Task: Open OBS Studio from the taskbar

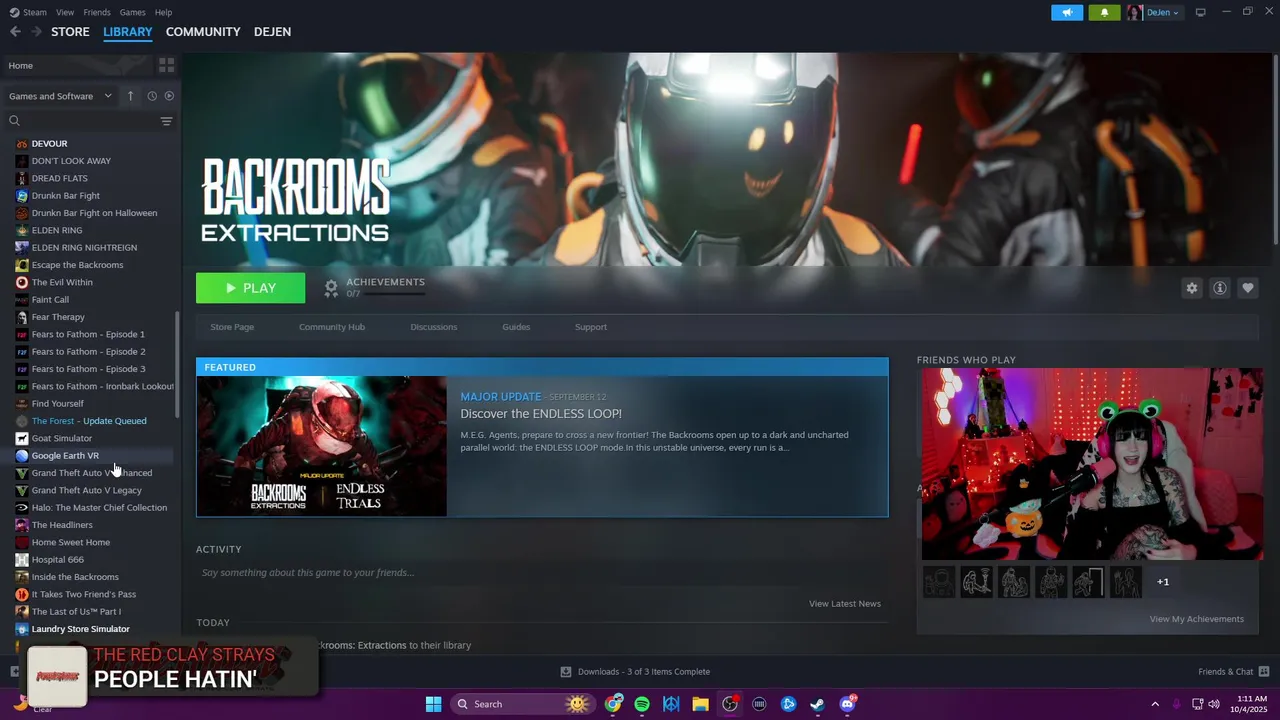Action: click(730, 704)
